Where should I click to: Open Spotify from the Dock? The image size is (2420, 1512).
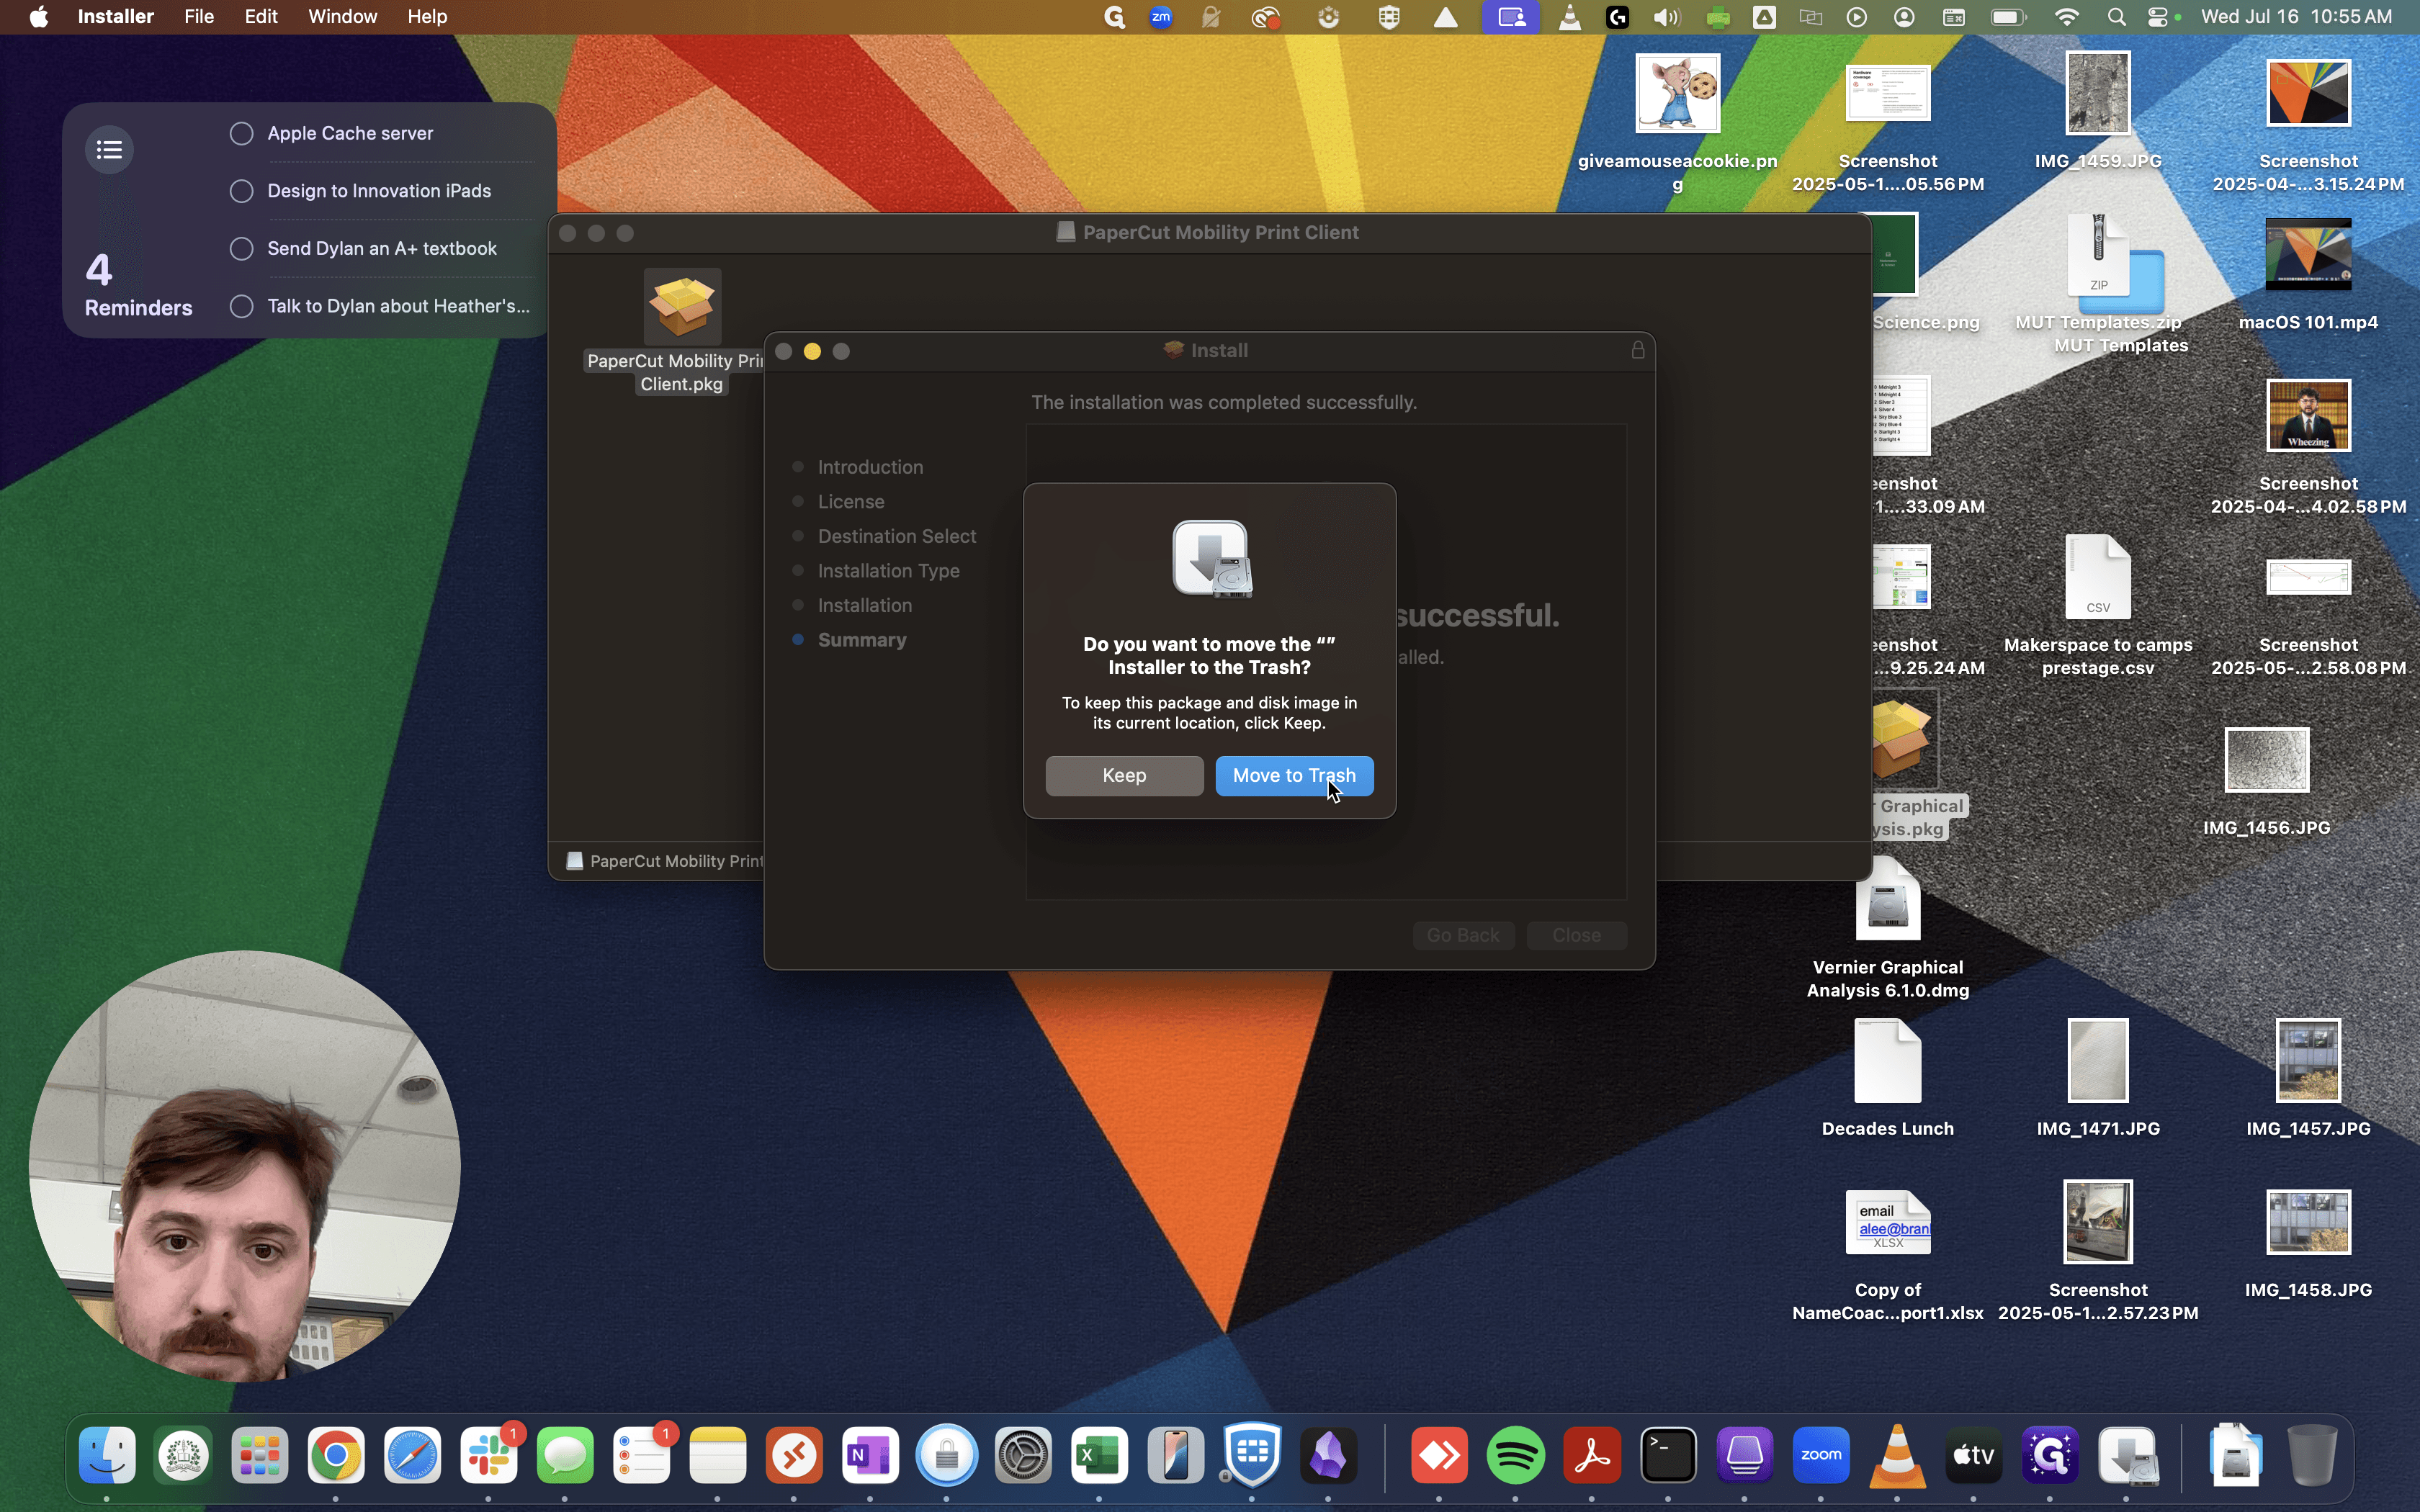click(x=1517, y=1455)
